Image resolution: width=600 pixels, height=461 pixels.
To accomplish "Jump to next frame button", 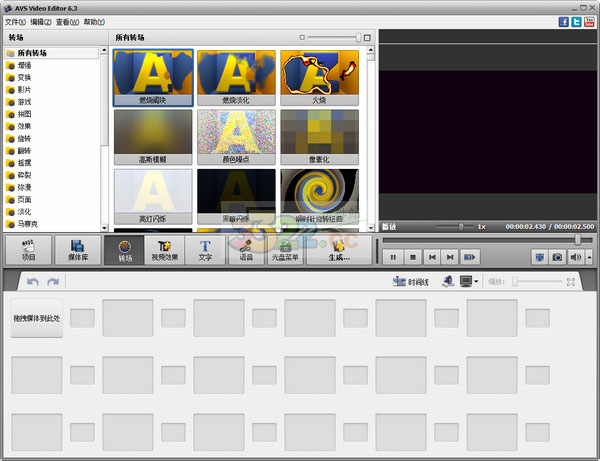I will [x=450, y=257].
